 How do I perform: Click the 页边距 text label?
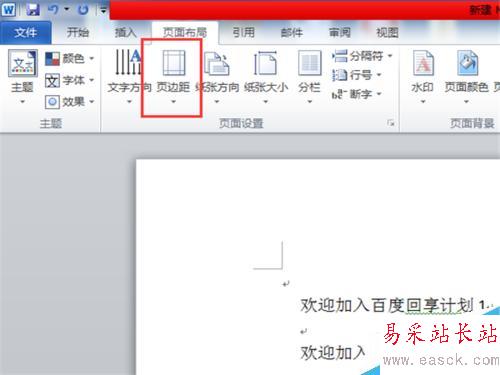tap(173, 87)
